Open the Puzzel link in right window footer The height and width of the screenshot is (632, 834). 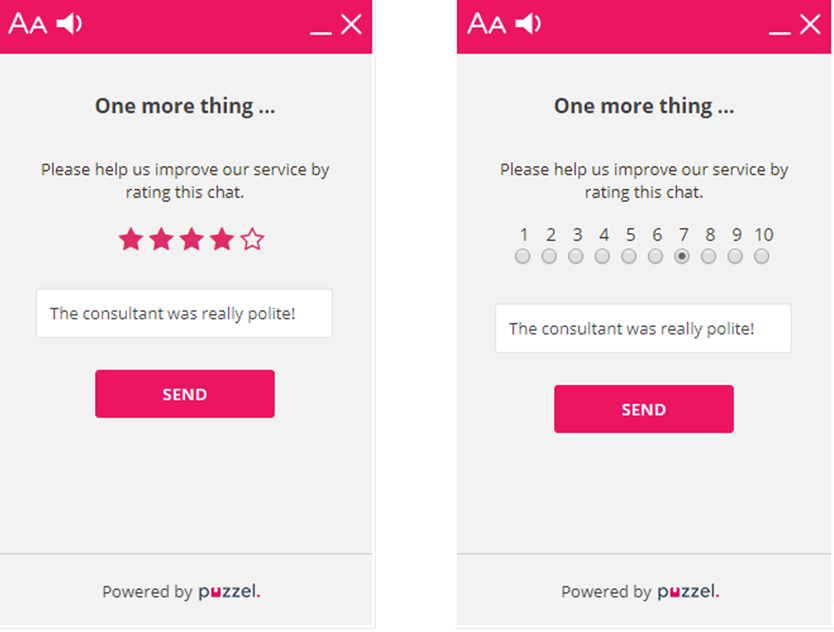click(688, 591)
